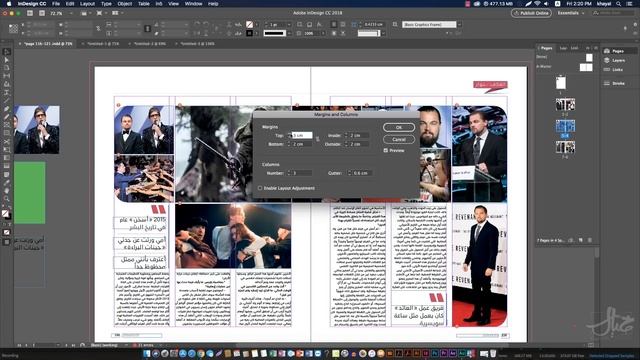Click the delete page trash icon
Viewport: 640px width, 360px height.
[590, 240]
